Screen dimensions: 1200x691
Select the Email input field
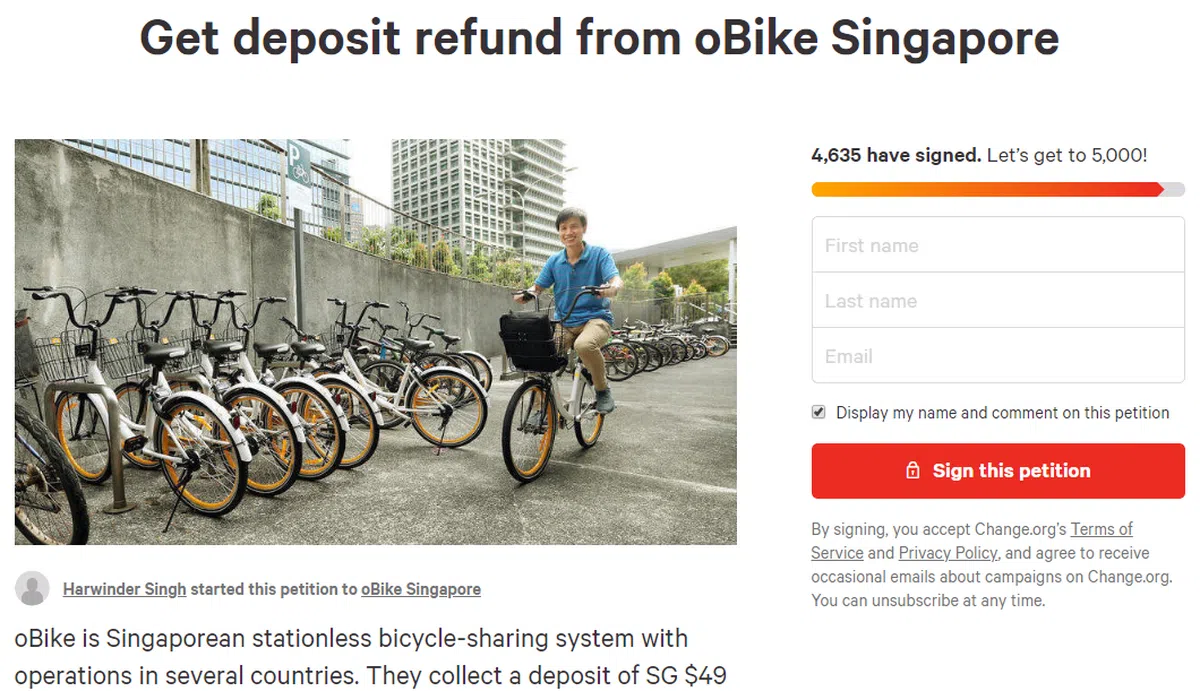click(997, 356)
